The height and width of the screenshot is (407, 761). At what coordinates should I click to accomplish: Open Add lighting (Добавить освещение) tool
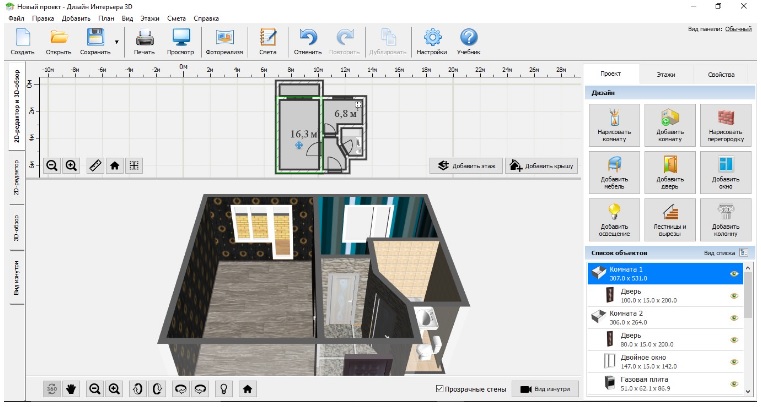pyautogui.click(x=616, y=216)
